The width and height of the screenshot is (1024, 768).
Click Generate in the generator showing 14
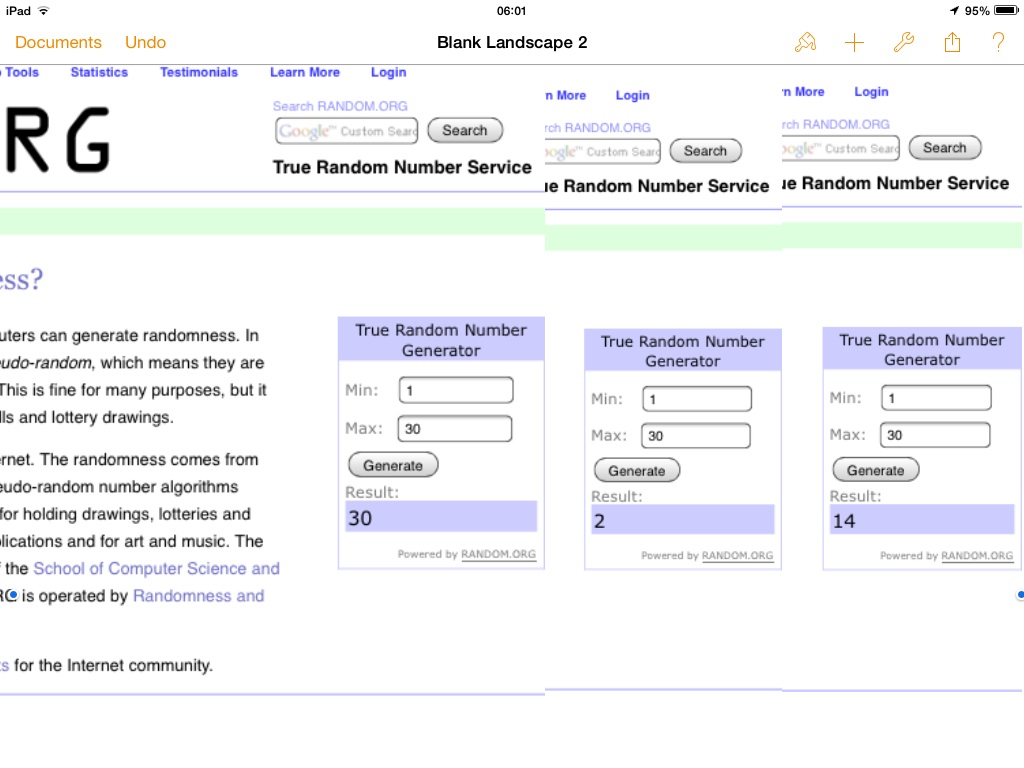876,470
